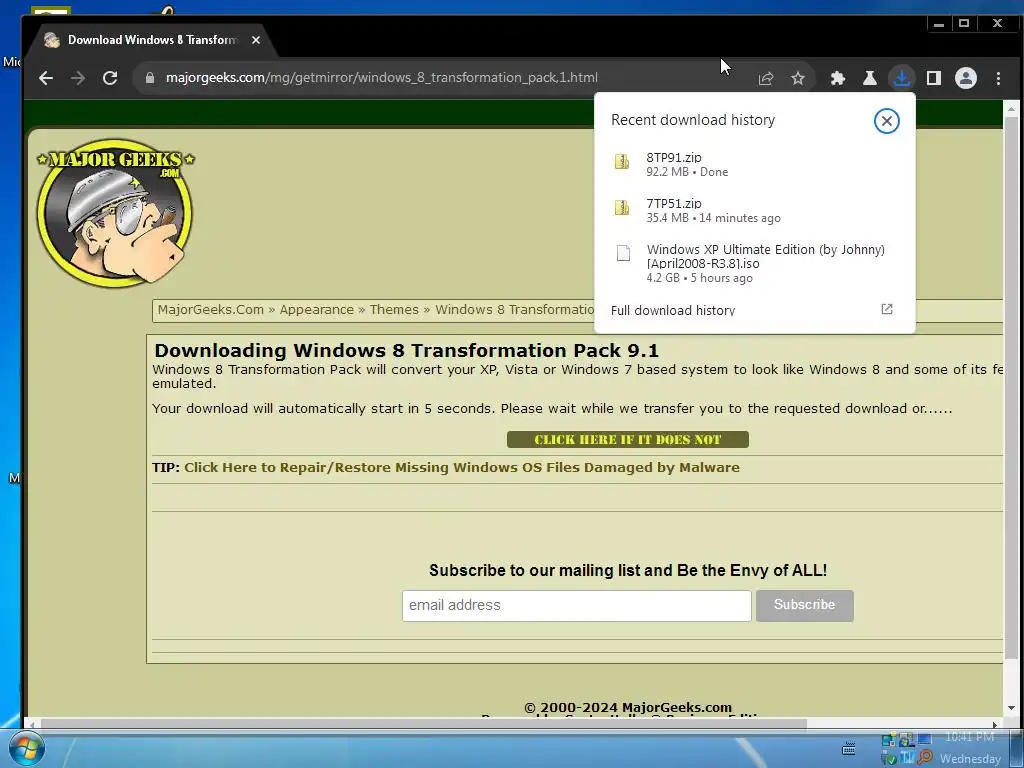Image resolution: width=1024 pixels, height=768 pixels.
Task: Click the vertical scrollbar up arrow
Action: click(1011, 109)
